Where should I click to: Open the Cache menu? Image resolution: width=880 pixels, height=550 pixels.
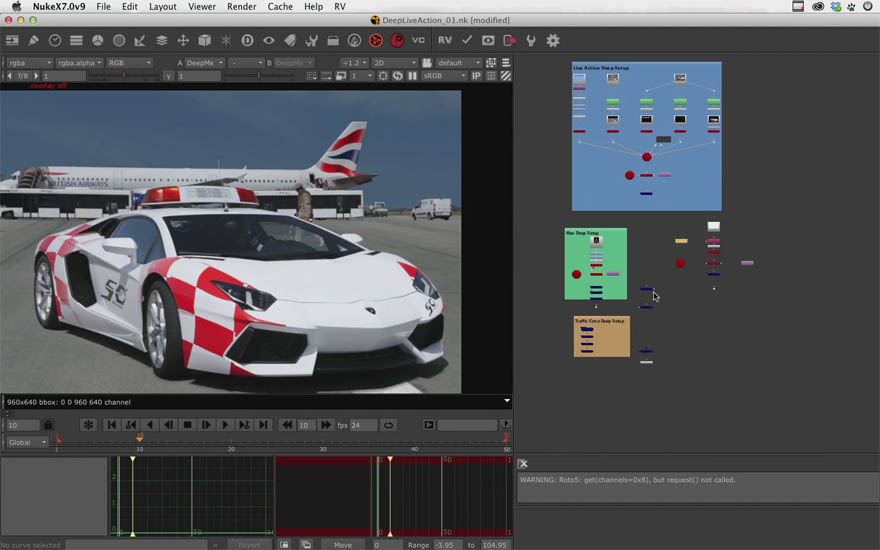click(280, 7)
